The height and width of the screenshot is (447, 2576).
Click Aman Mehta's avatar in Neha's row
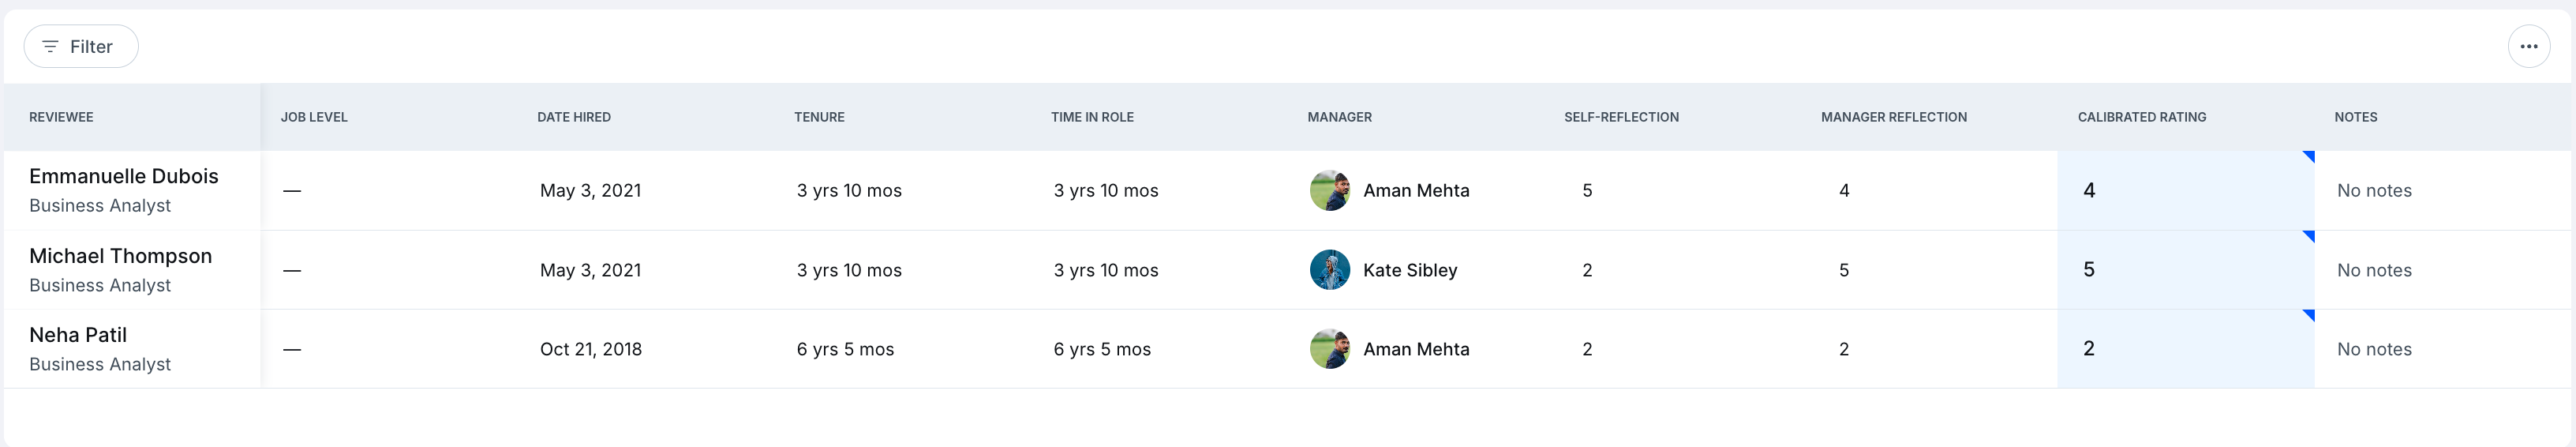[x=1329, y=349]
